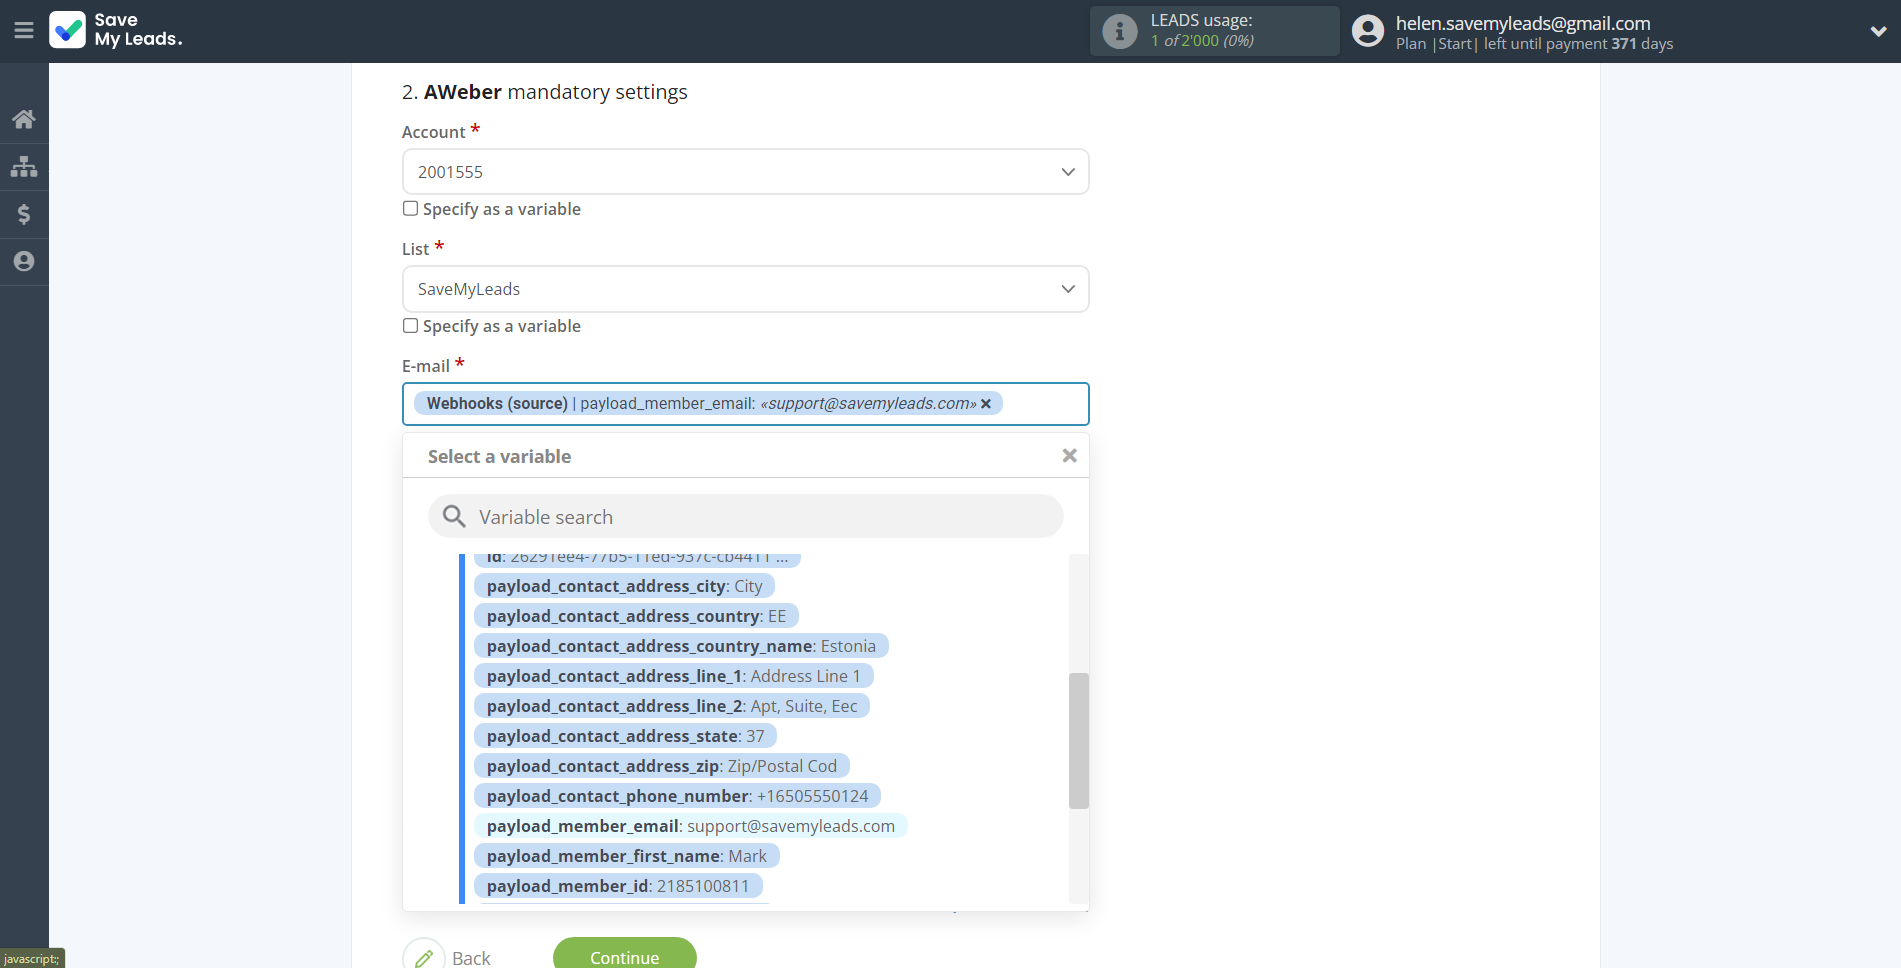This screenshot has height=968, width=1901.
Task: Click helen.savemyleads@gmail.com account email
Action: [x=1522, y=23]
